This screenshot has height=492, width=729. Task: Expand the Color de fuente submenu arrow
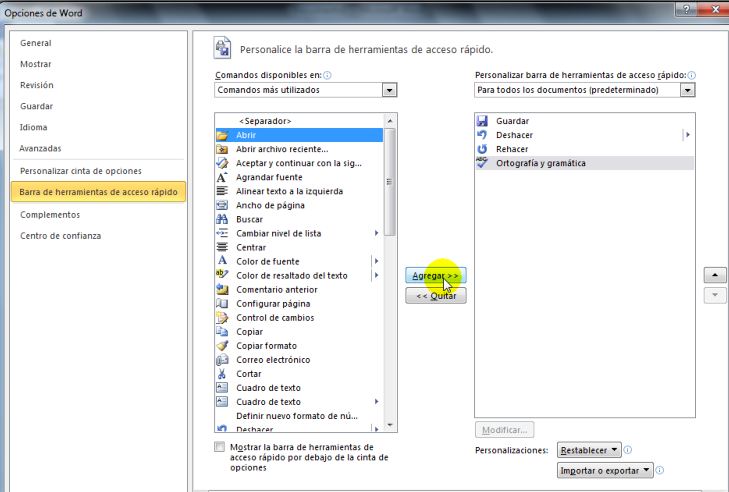tap(377, 261)
